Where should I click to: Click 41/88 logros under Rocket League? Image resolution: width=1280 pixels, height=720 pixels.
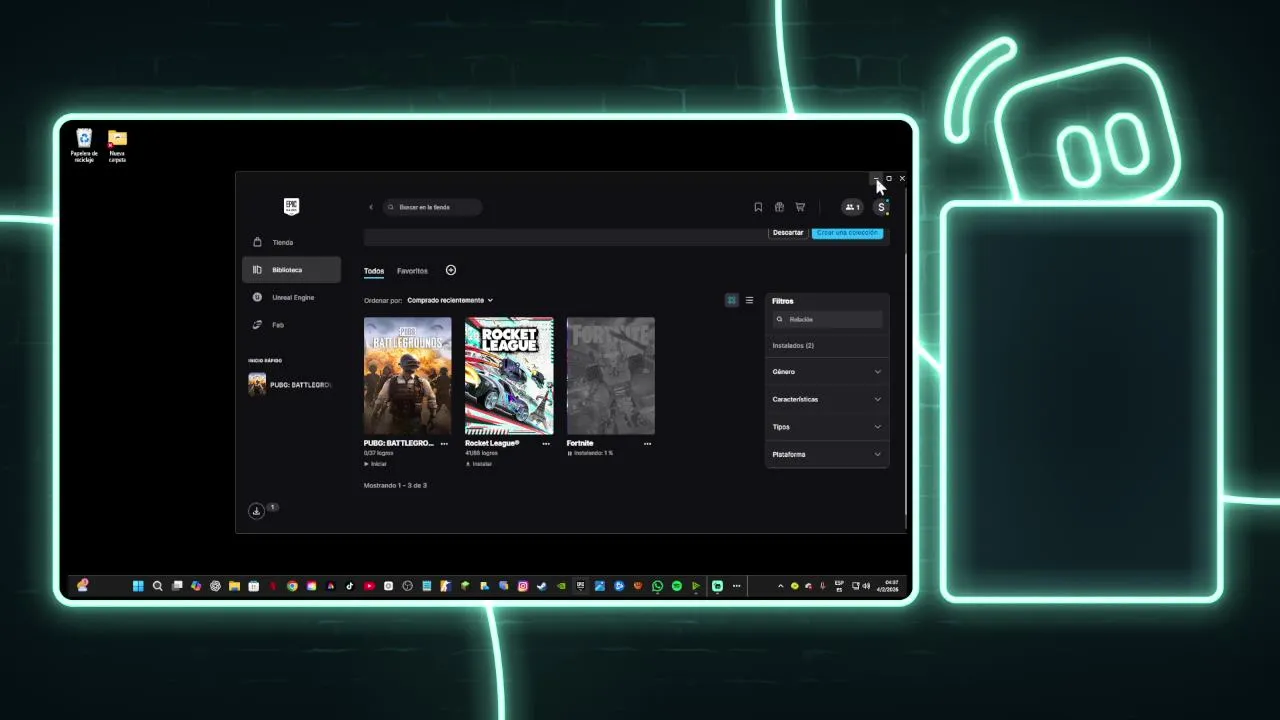481,453
